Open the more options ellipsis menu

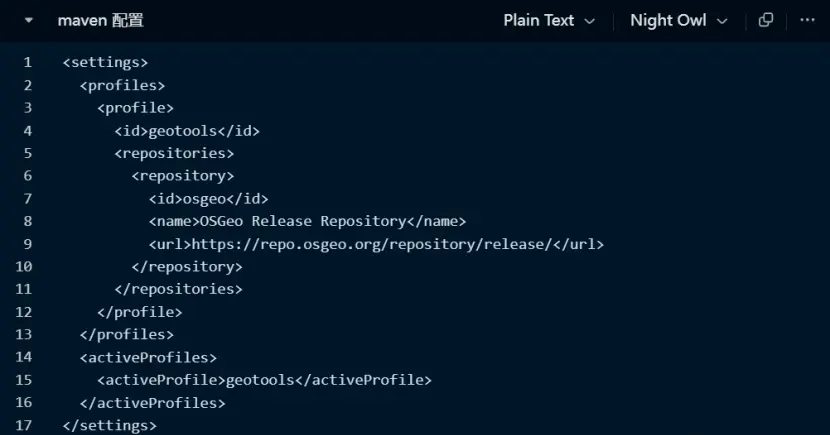tap(807, 20)
